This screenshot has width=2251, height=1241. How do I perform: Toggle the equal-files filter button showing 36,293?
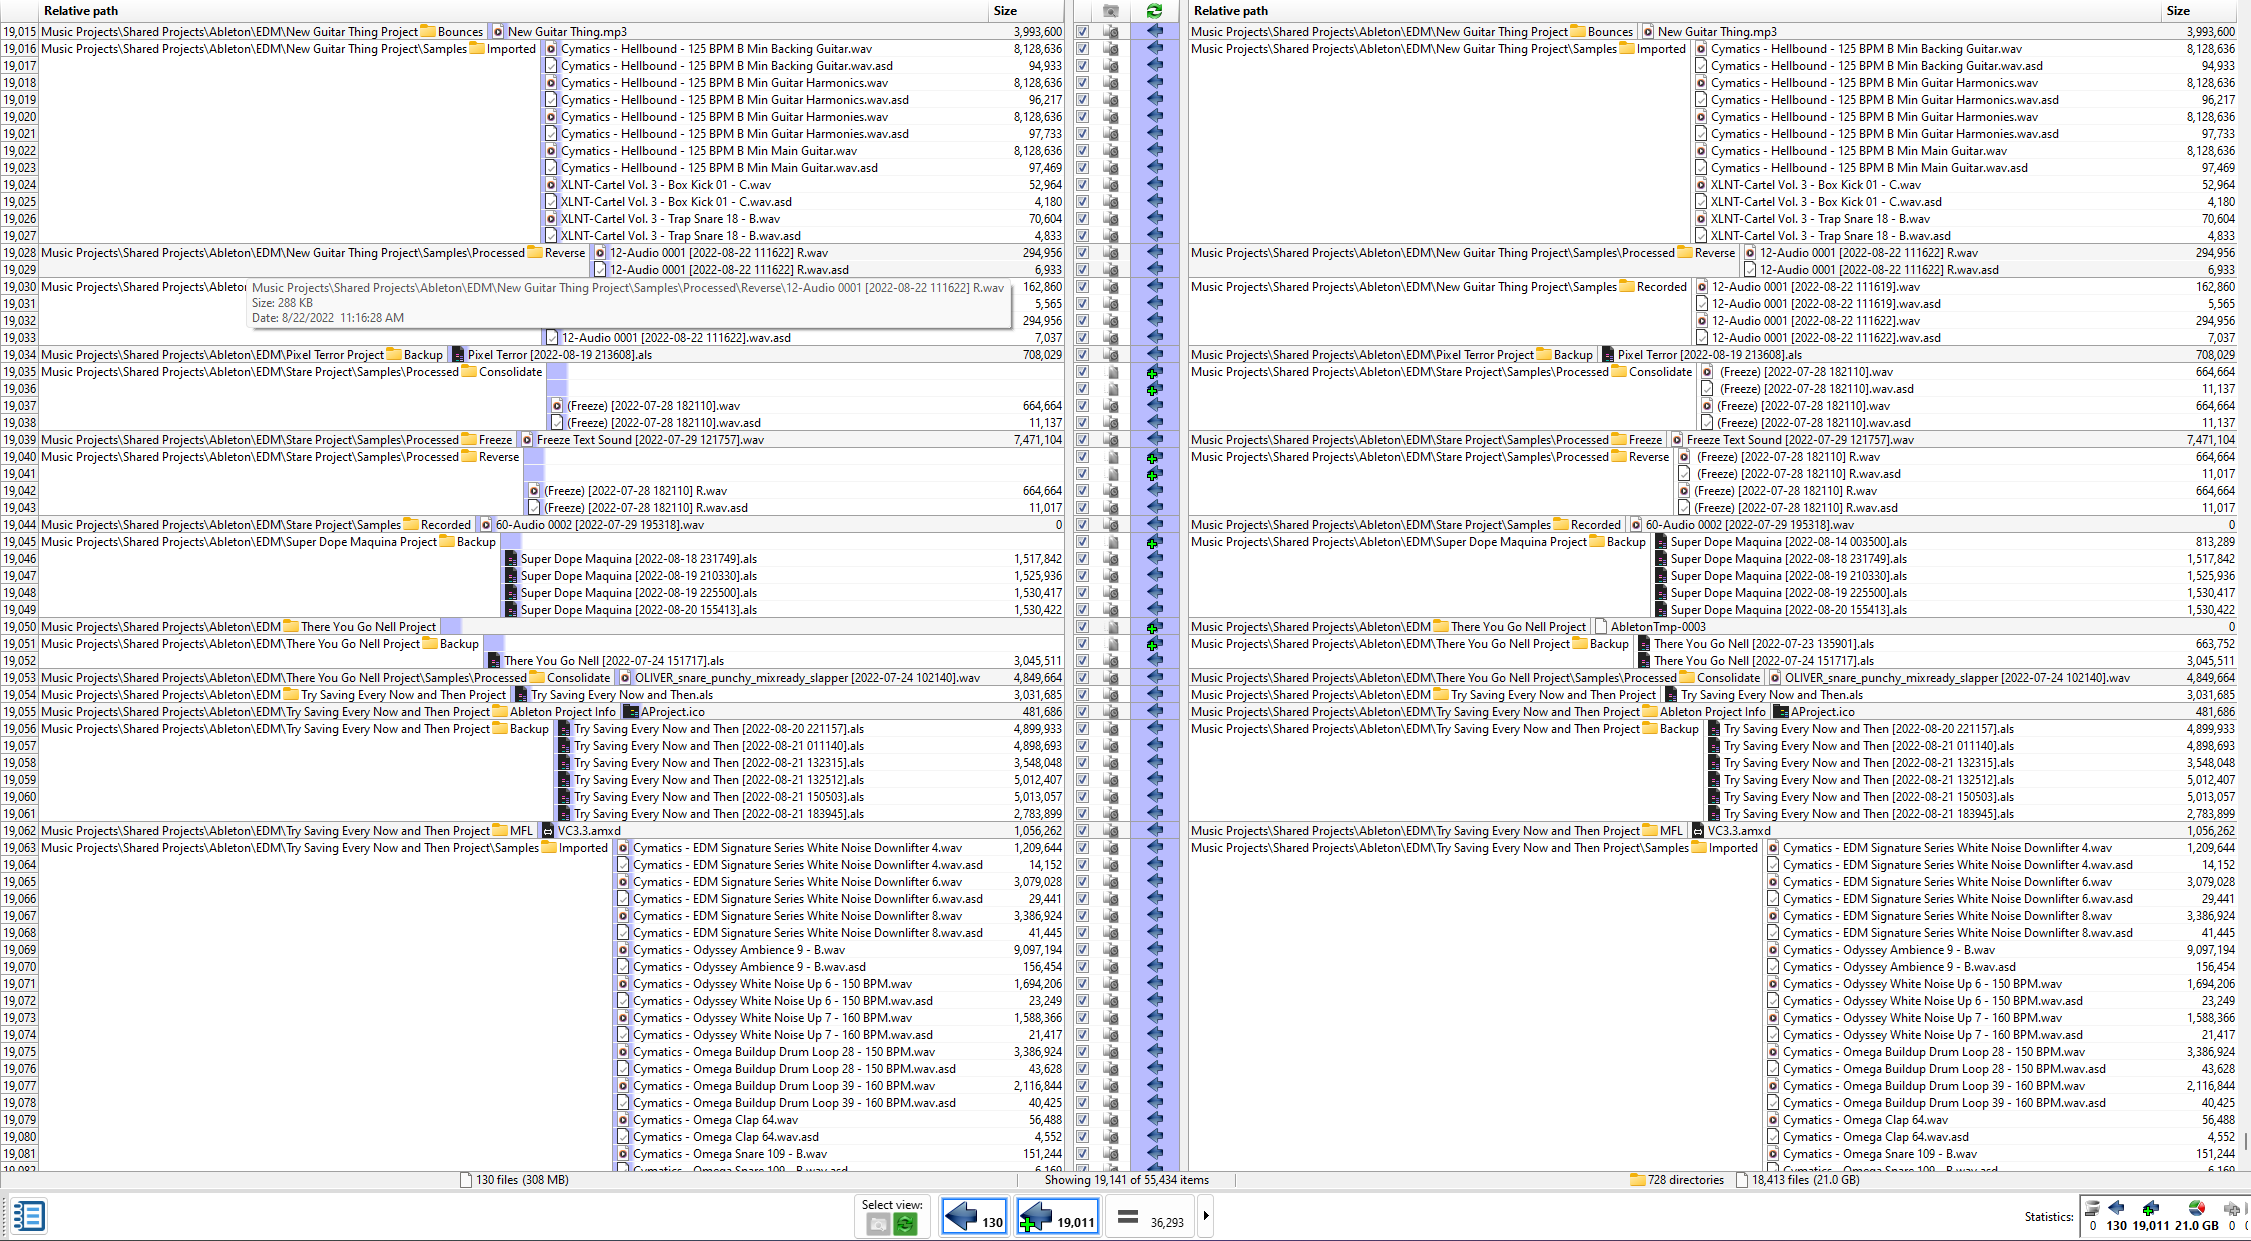(x=1150, y=1216)
